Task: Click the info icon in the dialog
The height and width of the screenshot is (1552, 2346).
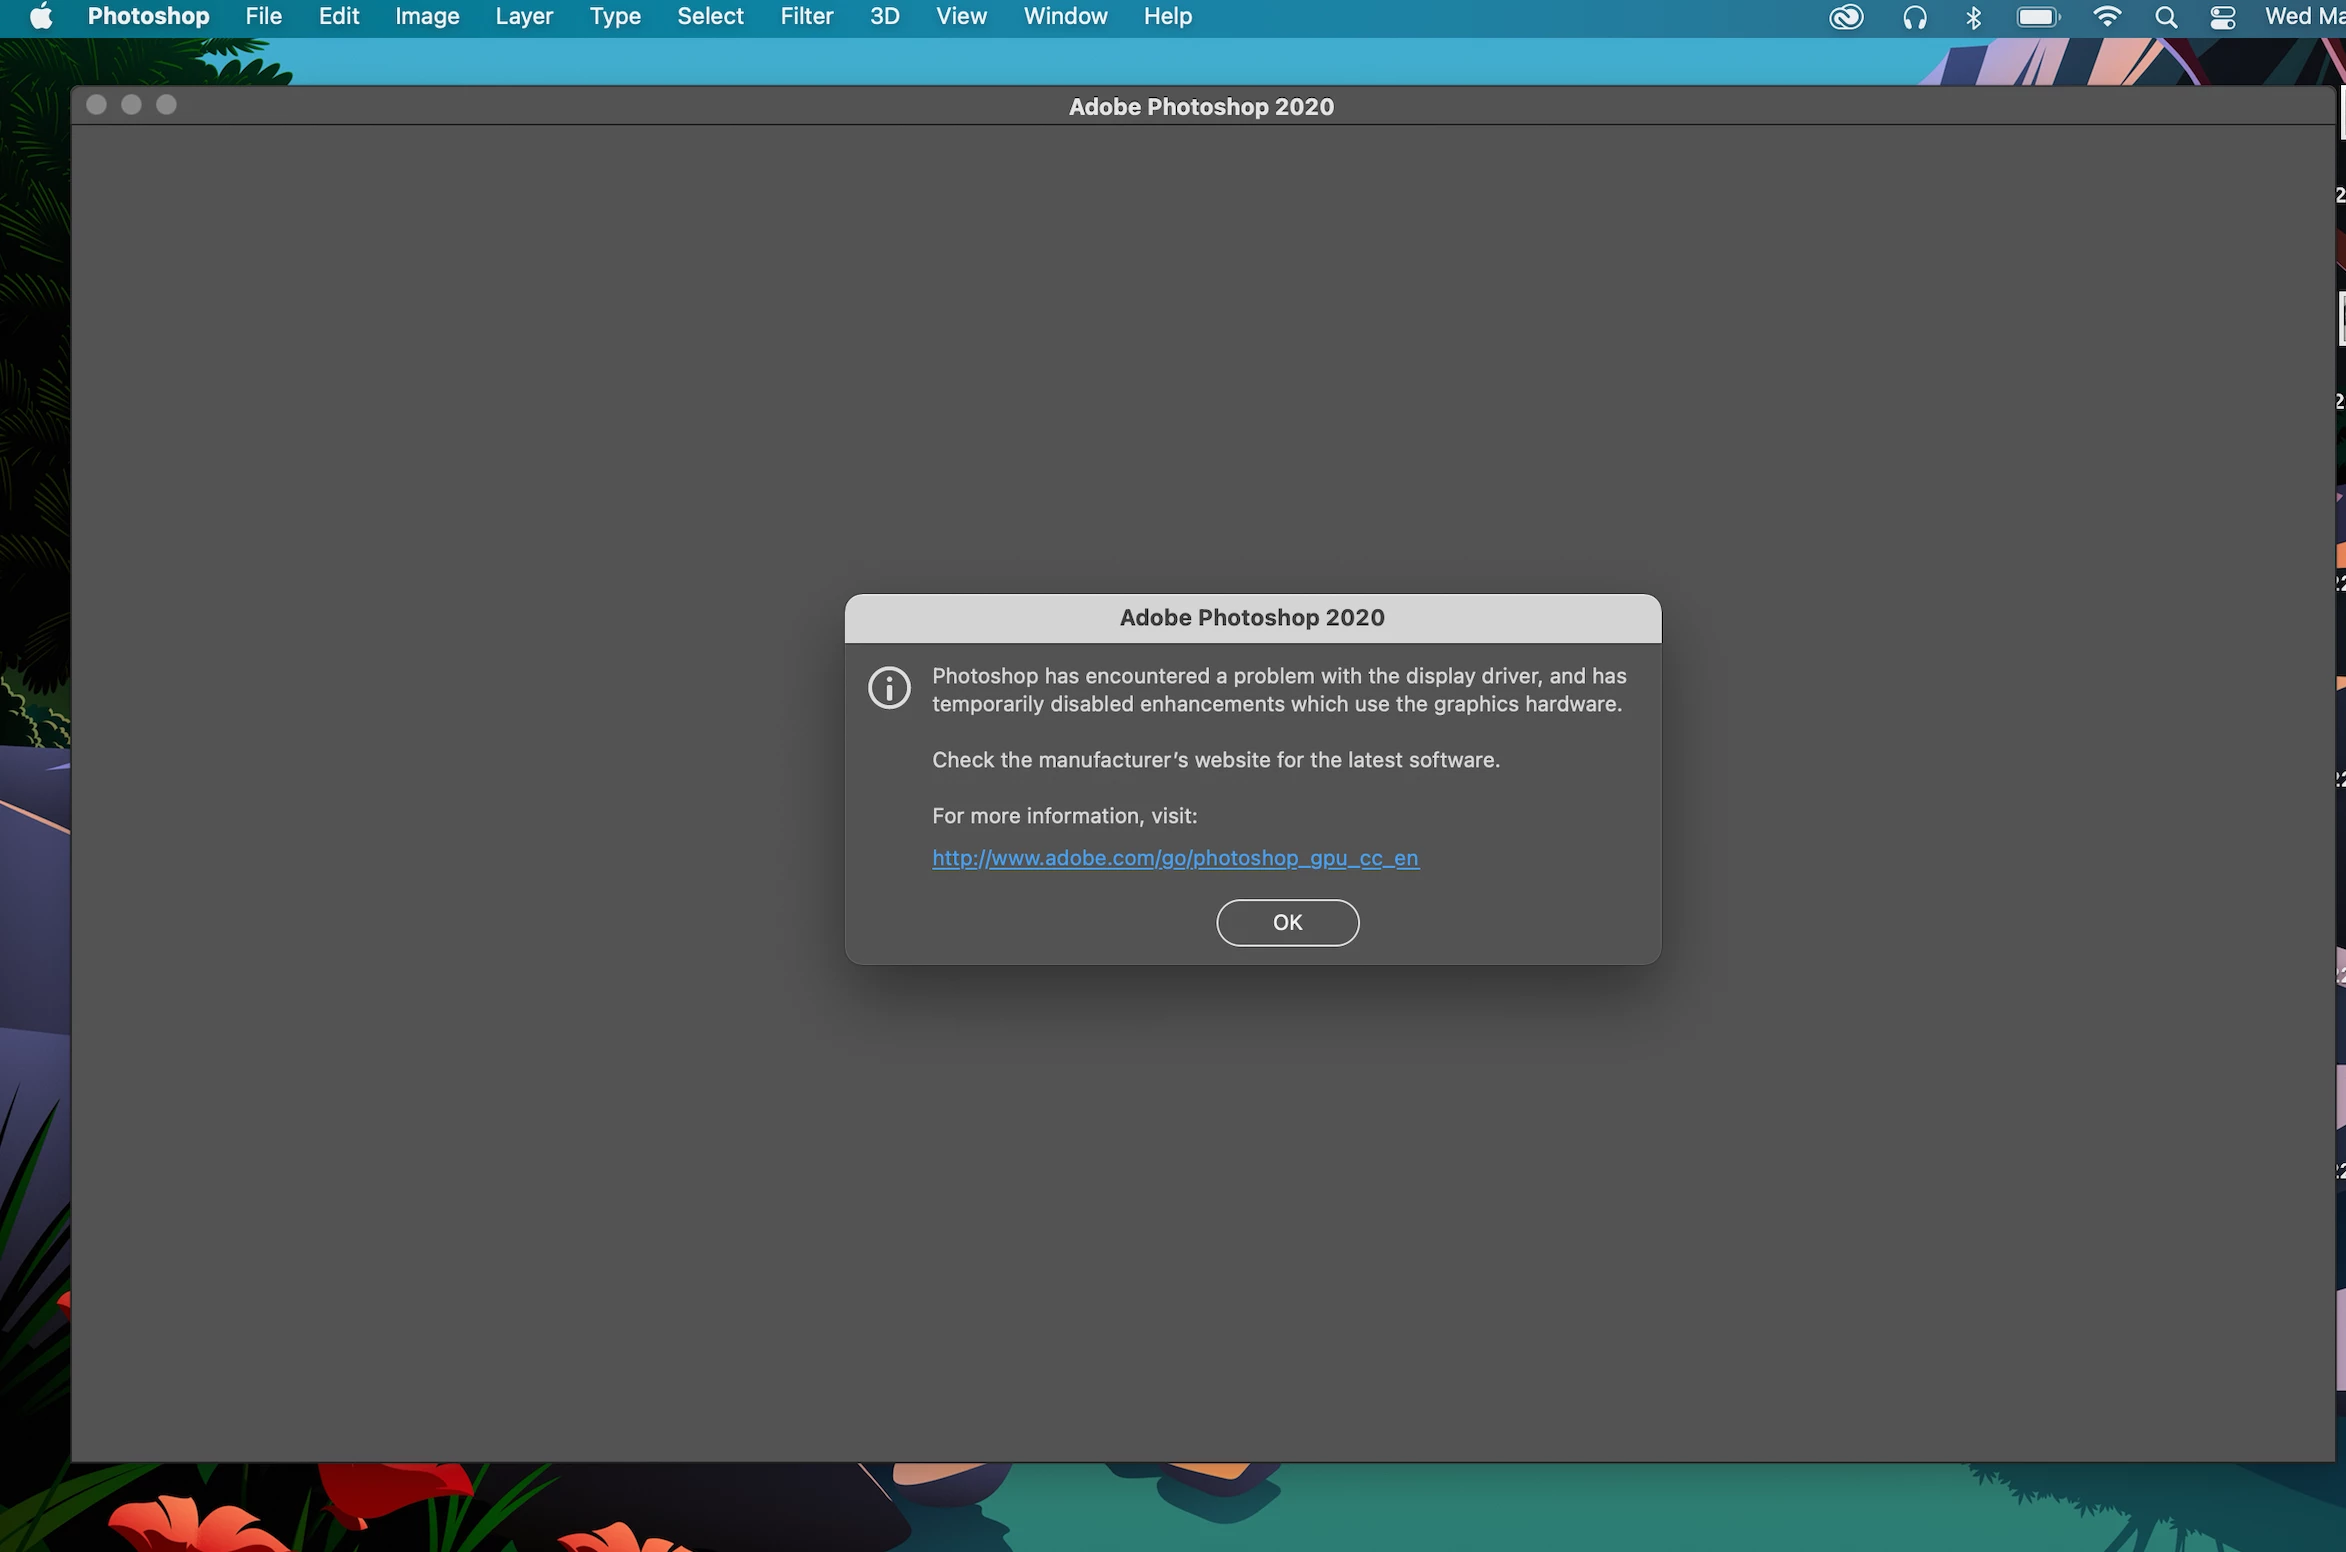Action: tap(889, 688)
